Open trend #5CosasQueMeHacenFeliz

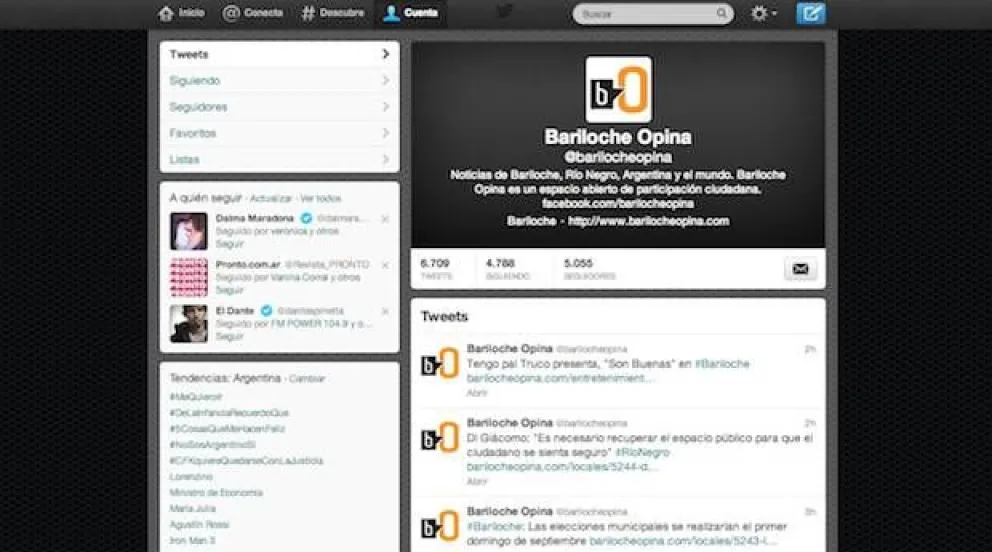pos(227,429)
